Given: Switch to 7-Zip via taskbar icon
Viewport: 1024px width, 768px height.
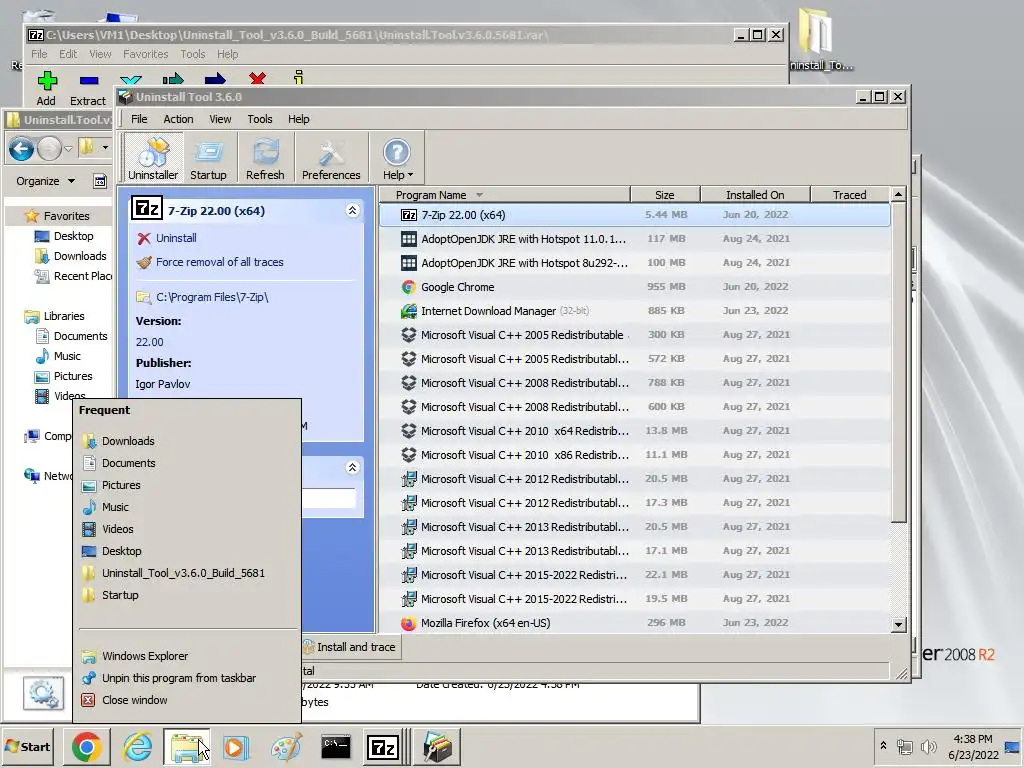Looking at the screenshot, I should coord(383,747).
